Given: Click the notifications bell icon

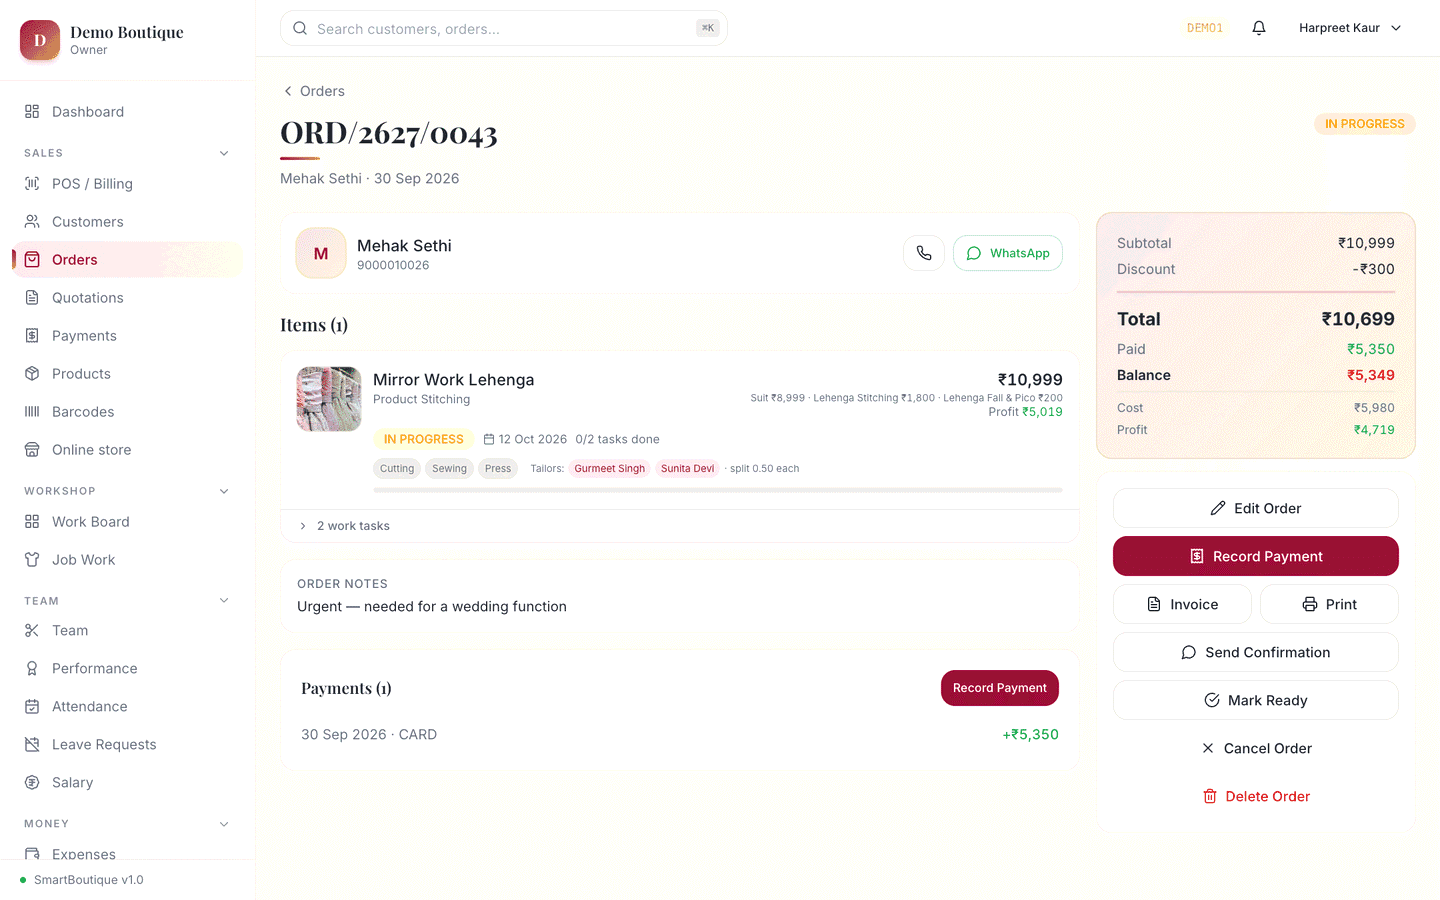Looking at the screenshot, I should [x=1259, y=28].
